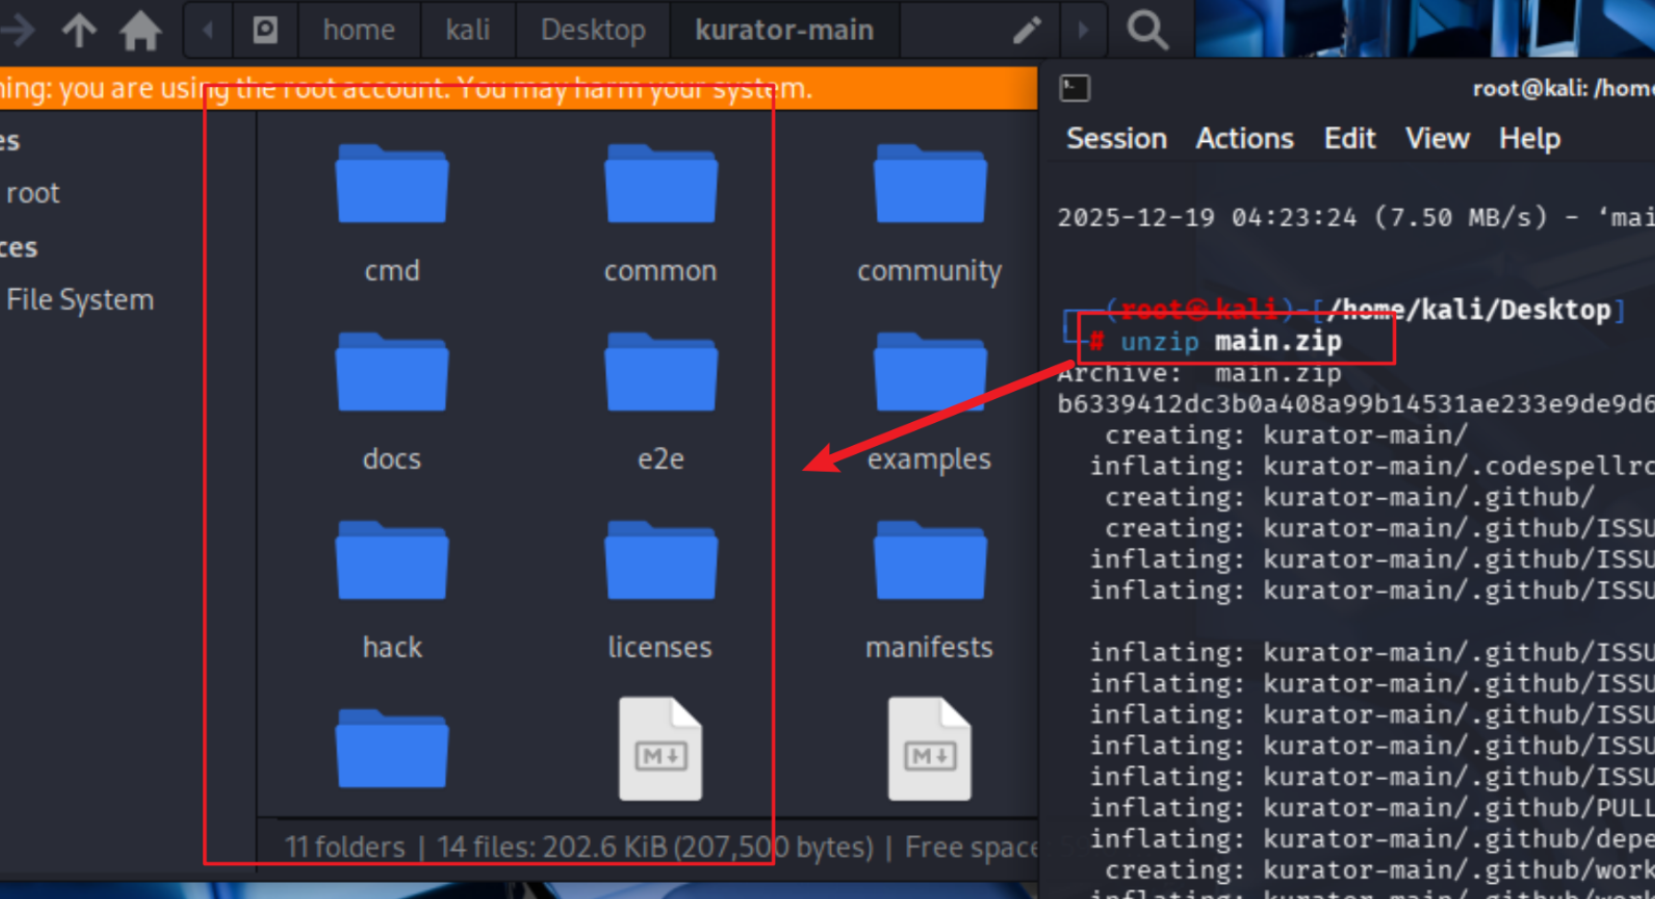This screenshot has width=1655, height=899.
Task: Select the 'kali' path segment
Action: click(467, 30)
